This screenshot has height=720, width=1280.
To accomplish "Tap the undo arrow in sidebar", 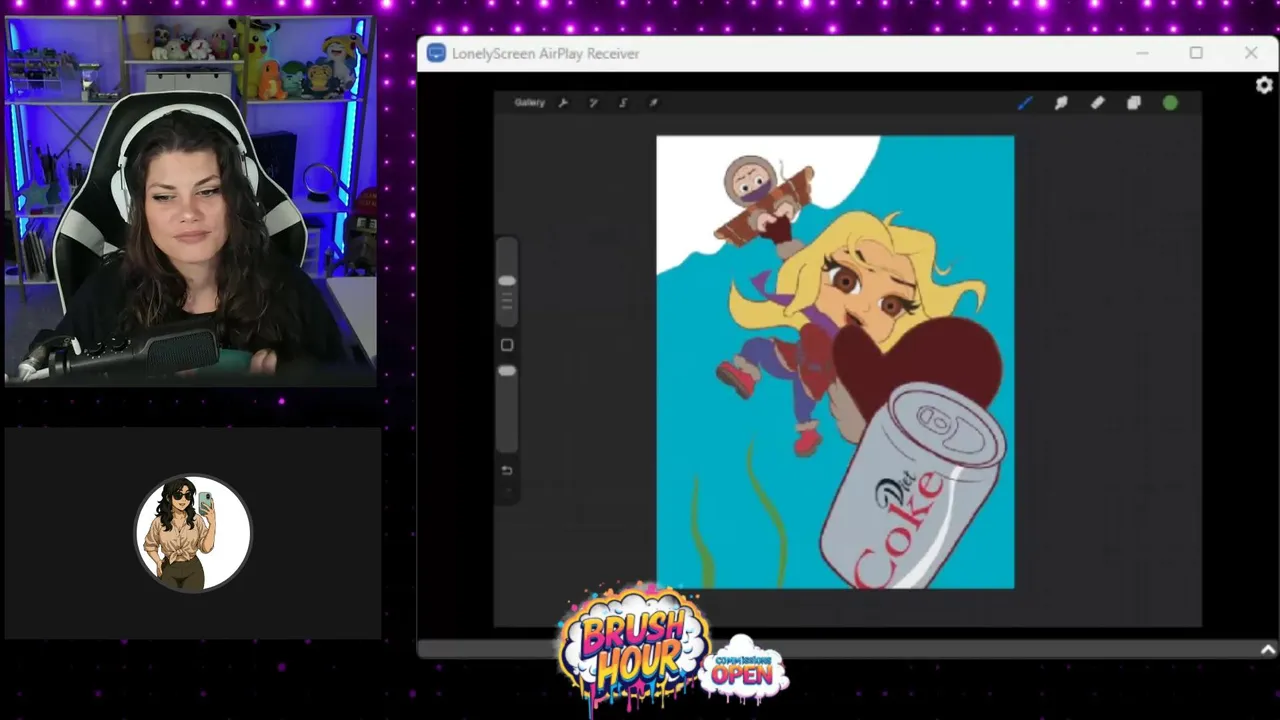I will pos(507,470).
